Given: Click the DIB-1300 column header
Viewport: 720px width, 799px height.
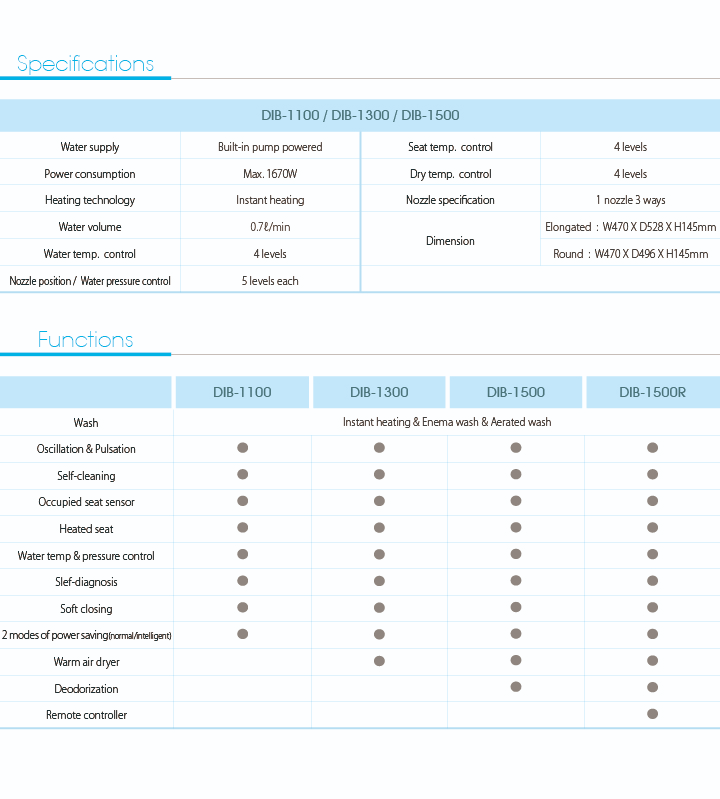Looking at the screenshot, I should [379, 392].
